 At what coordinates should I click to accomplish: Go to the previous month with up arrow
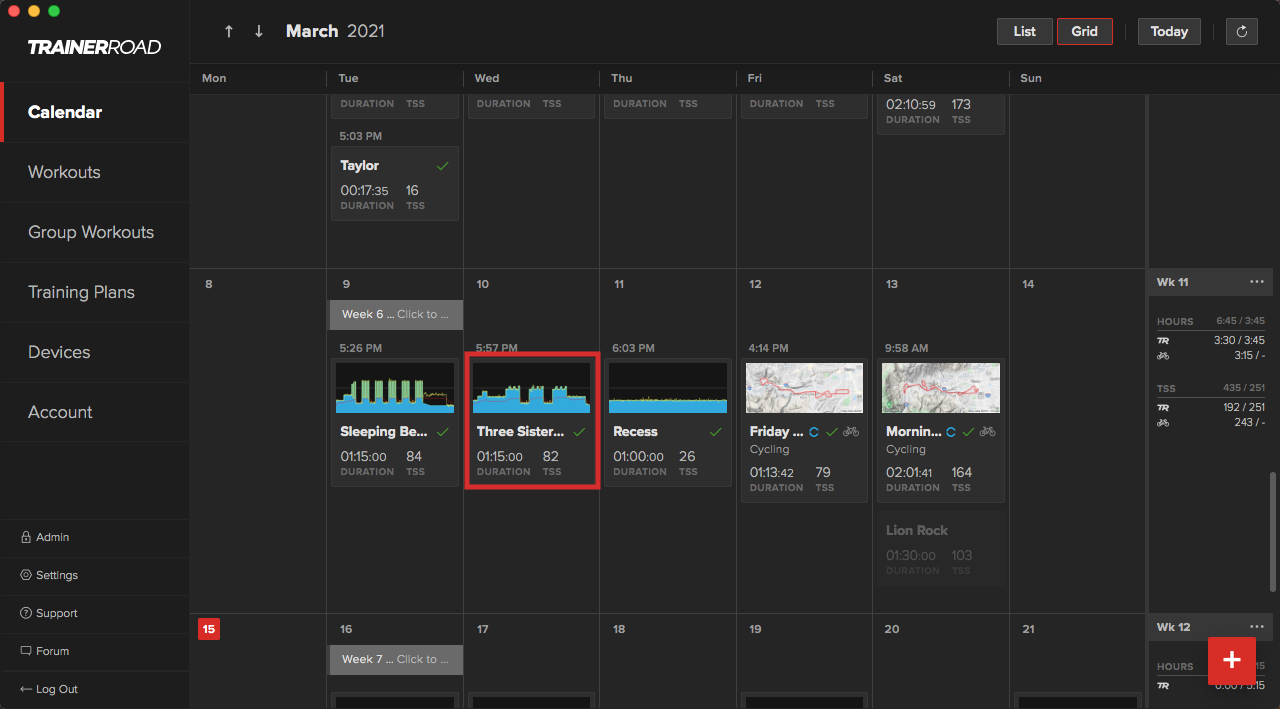click(229, 32)
